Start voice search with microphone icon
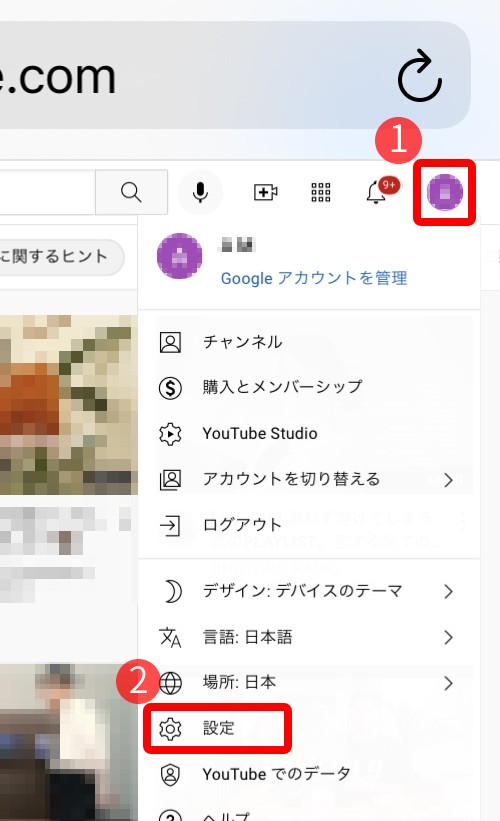 (200, 192)
